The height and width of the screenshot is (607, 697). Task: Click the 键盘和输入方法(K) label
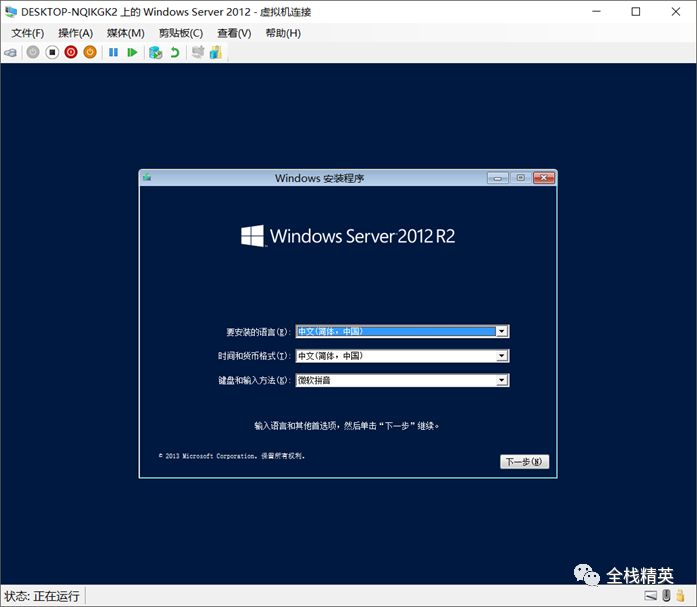point(254,380)
